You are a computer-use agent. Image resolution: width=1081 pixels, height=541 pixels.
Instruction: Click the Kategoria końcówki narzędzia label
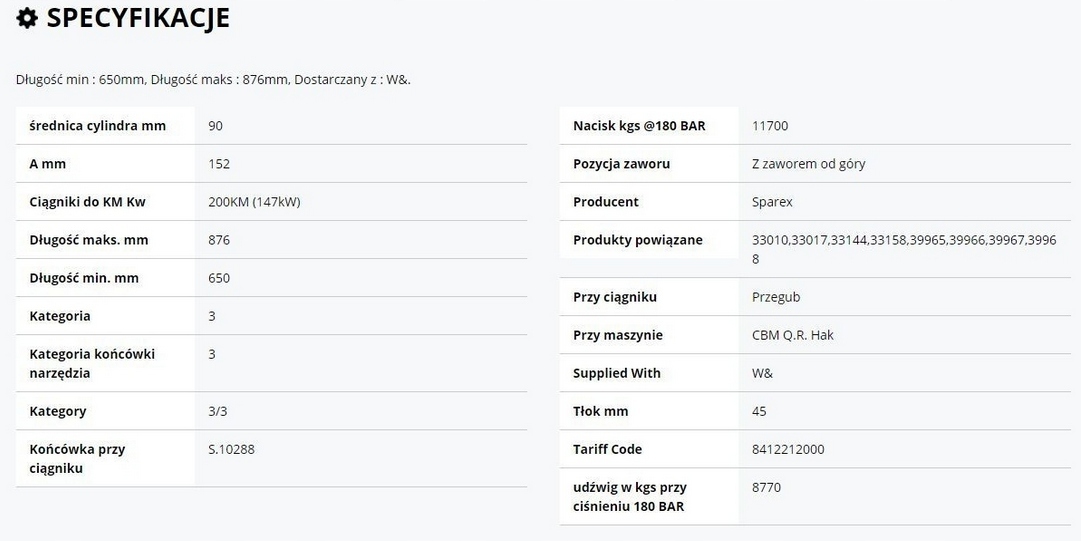point(92,363)
